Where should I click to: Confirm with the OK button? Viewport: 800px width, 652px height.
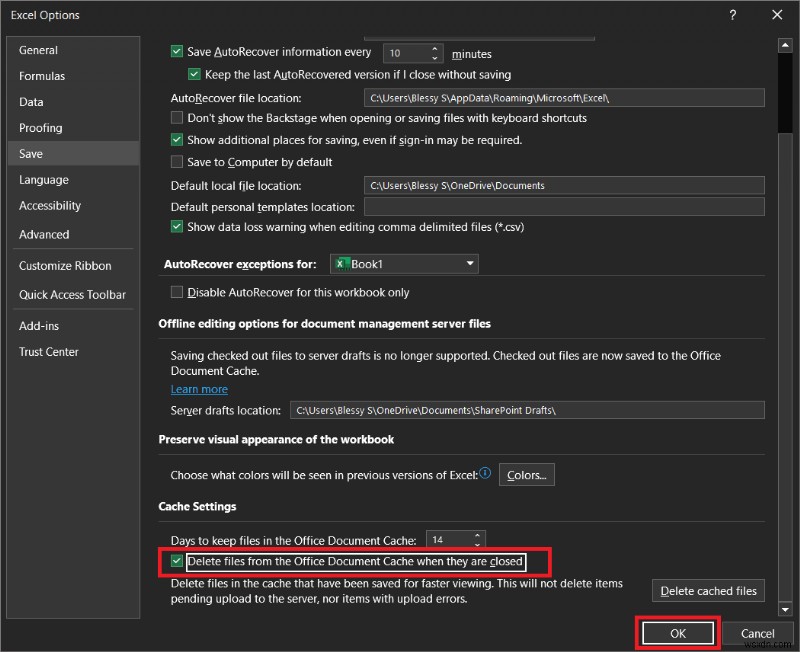point(678,634)
